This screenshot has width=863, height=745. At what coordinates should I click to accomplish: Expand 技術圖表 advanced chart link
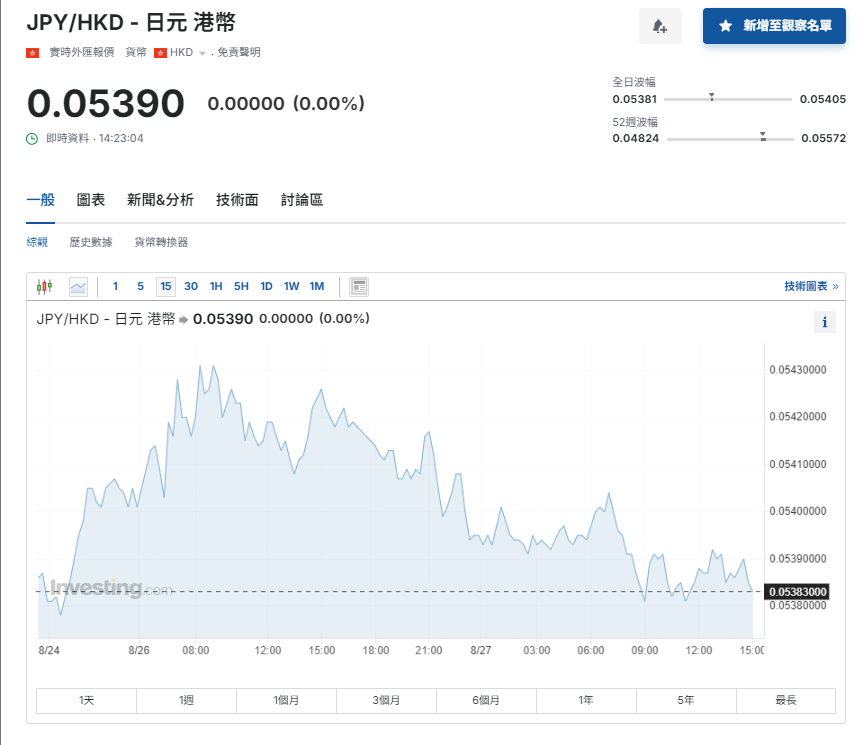810,287
